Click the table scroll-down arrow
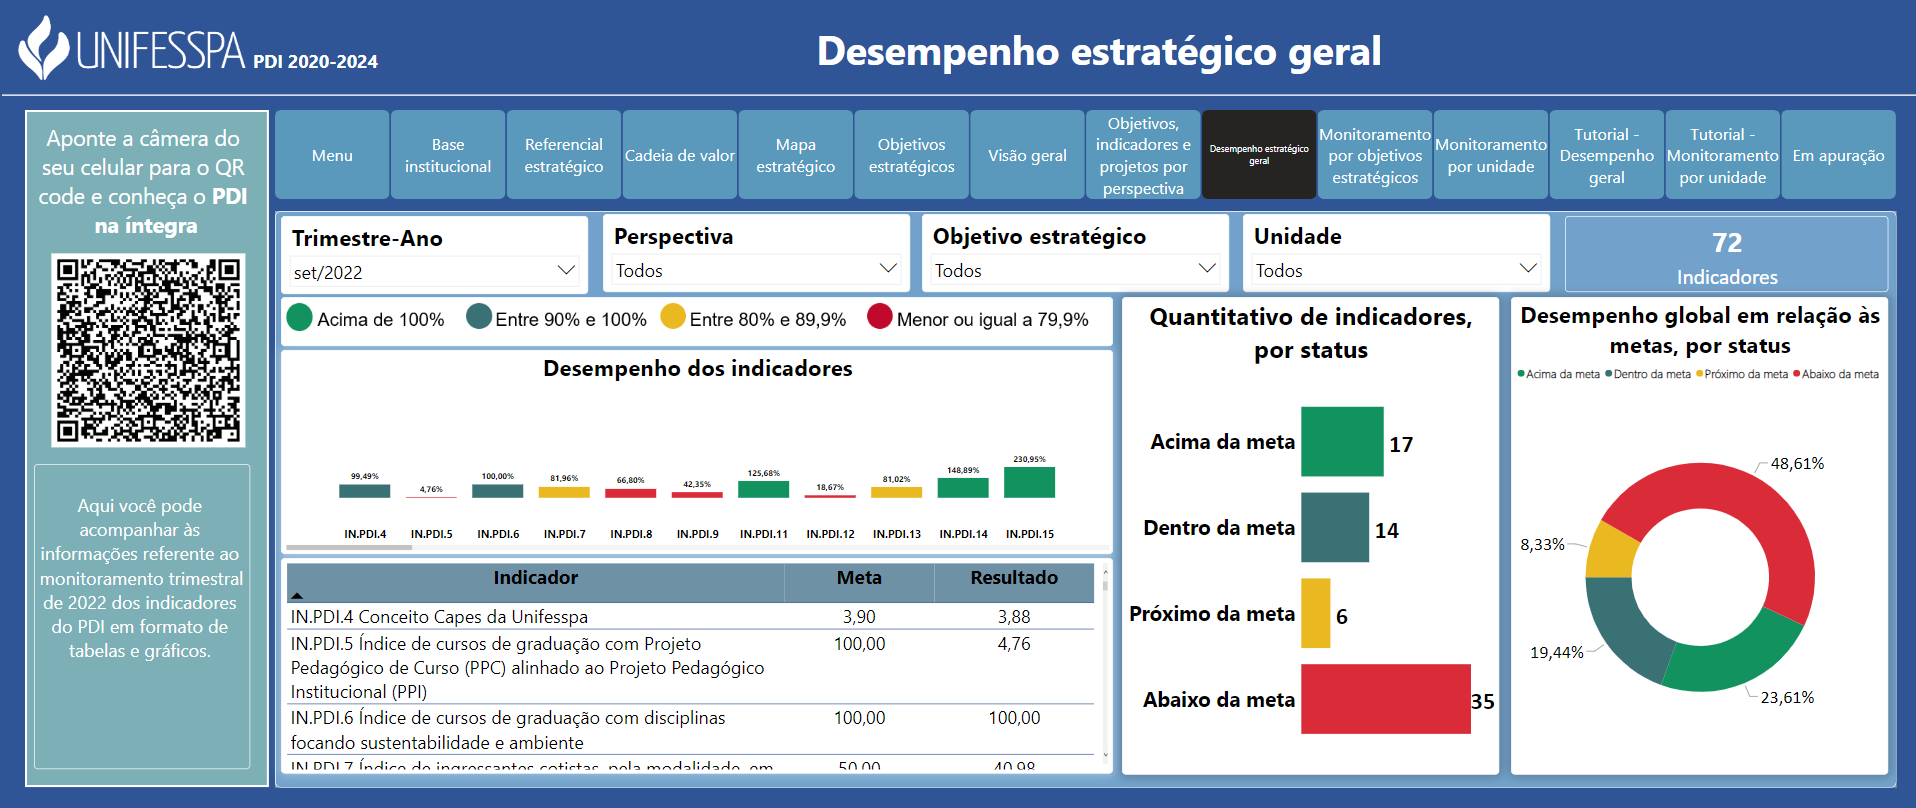The width and height of the screenshot is (1916, 808). (1105, 756)
